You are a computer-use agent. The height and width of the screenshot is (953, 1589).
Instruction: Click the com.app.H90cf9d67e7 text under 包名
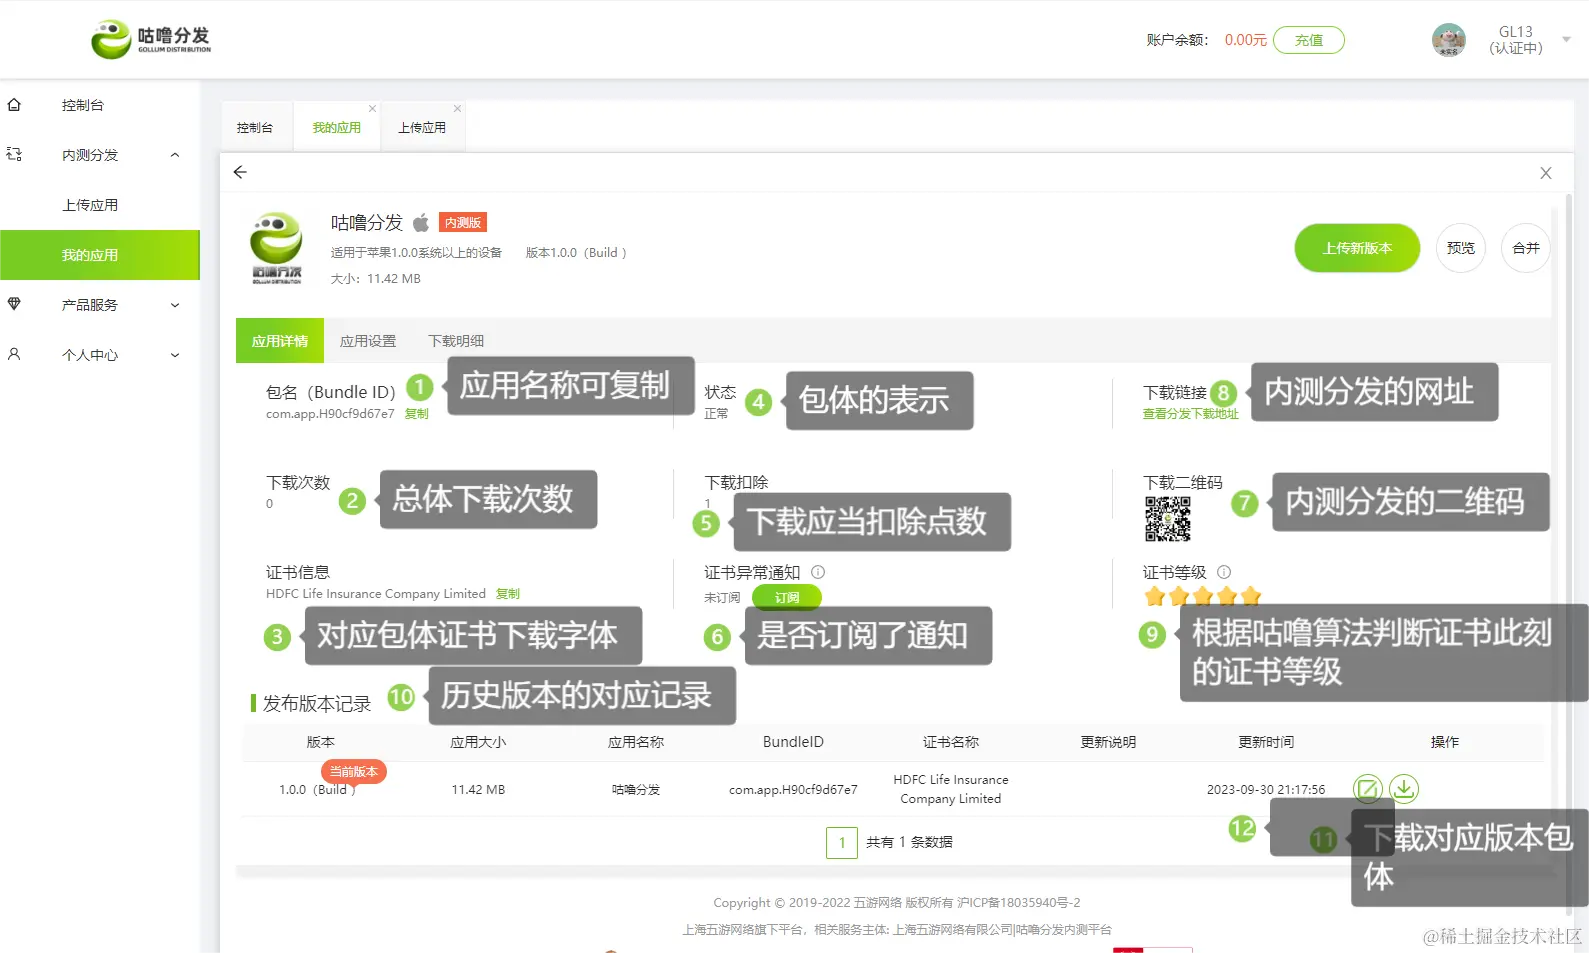(x=330, y=414)
